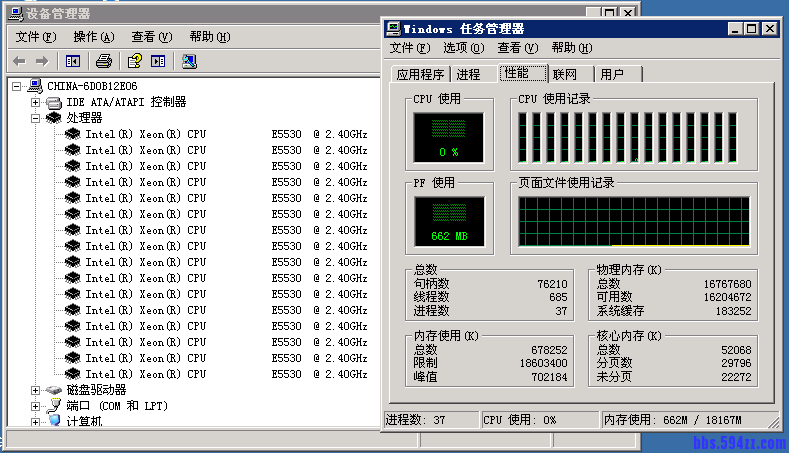Open 帮助(H) menu in Task Manager
This screenshot has width=789, height=453.
coord(572,48)
